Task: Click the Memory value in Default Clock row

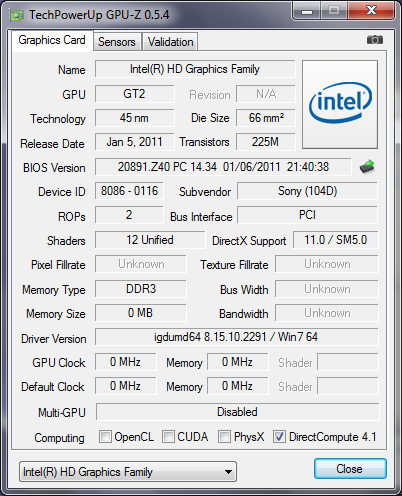Action: tap(237, 386)
